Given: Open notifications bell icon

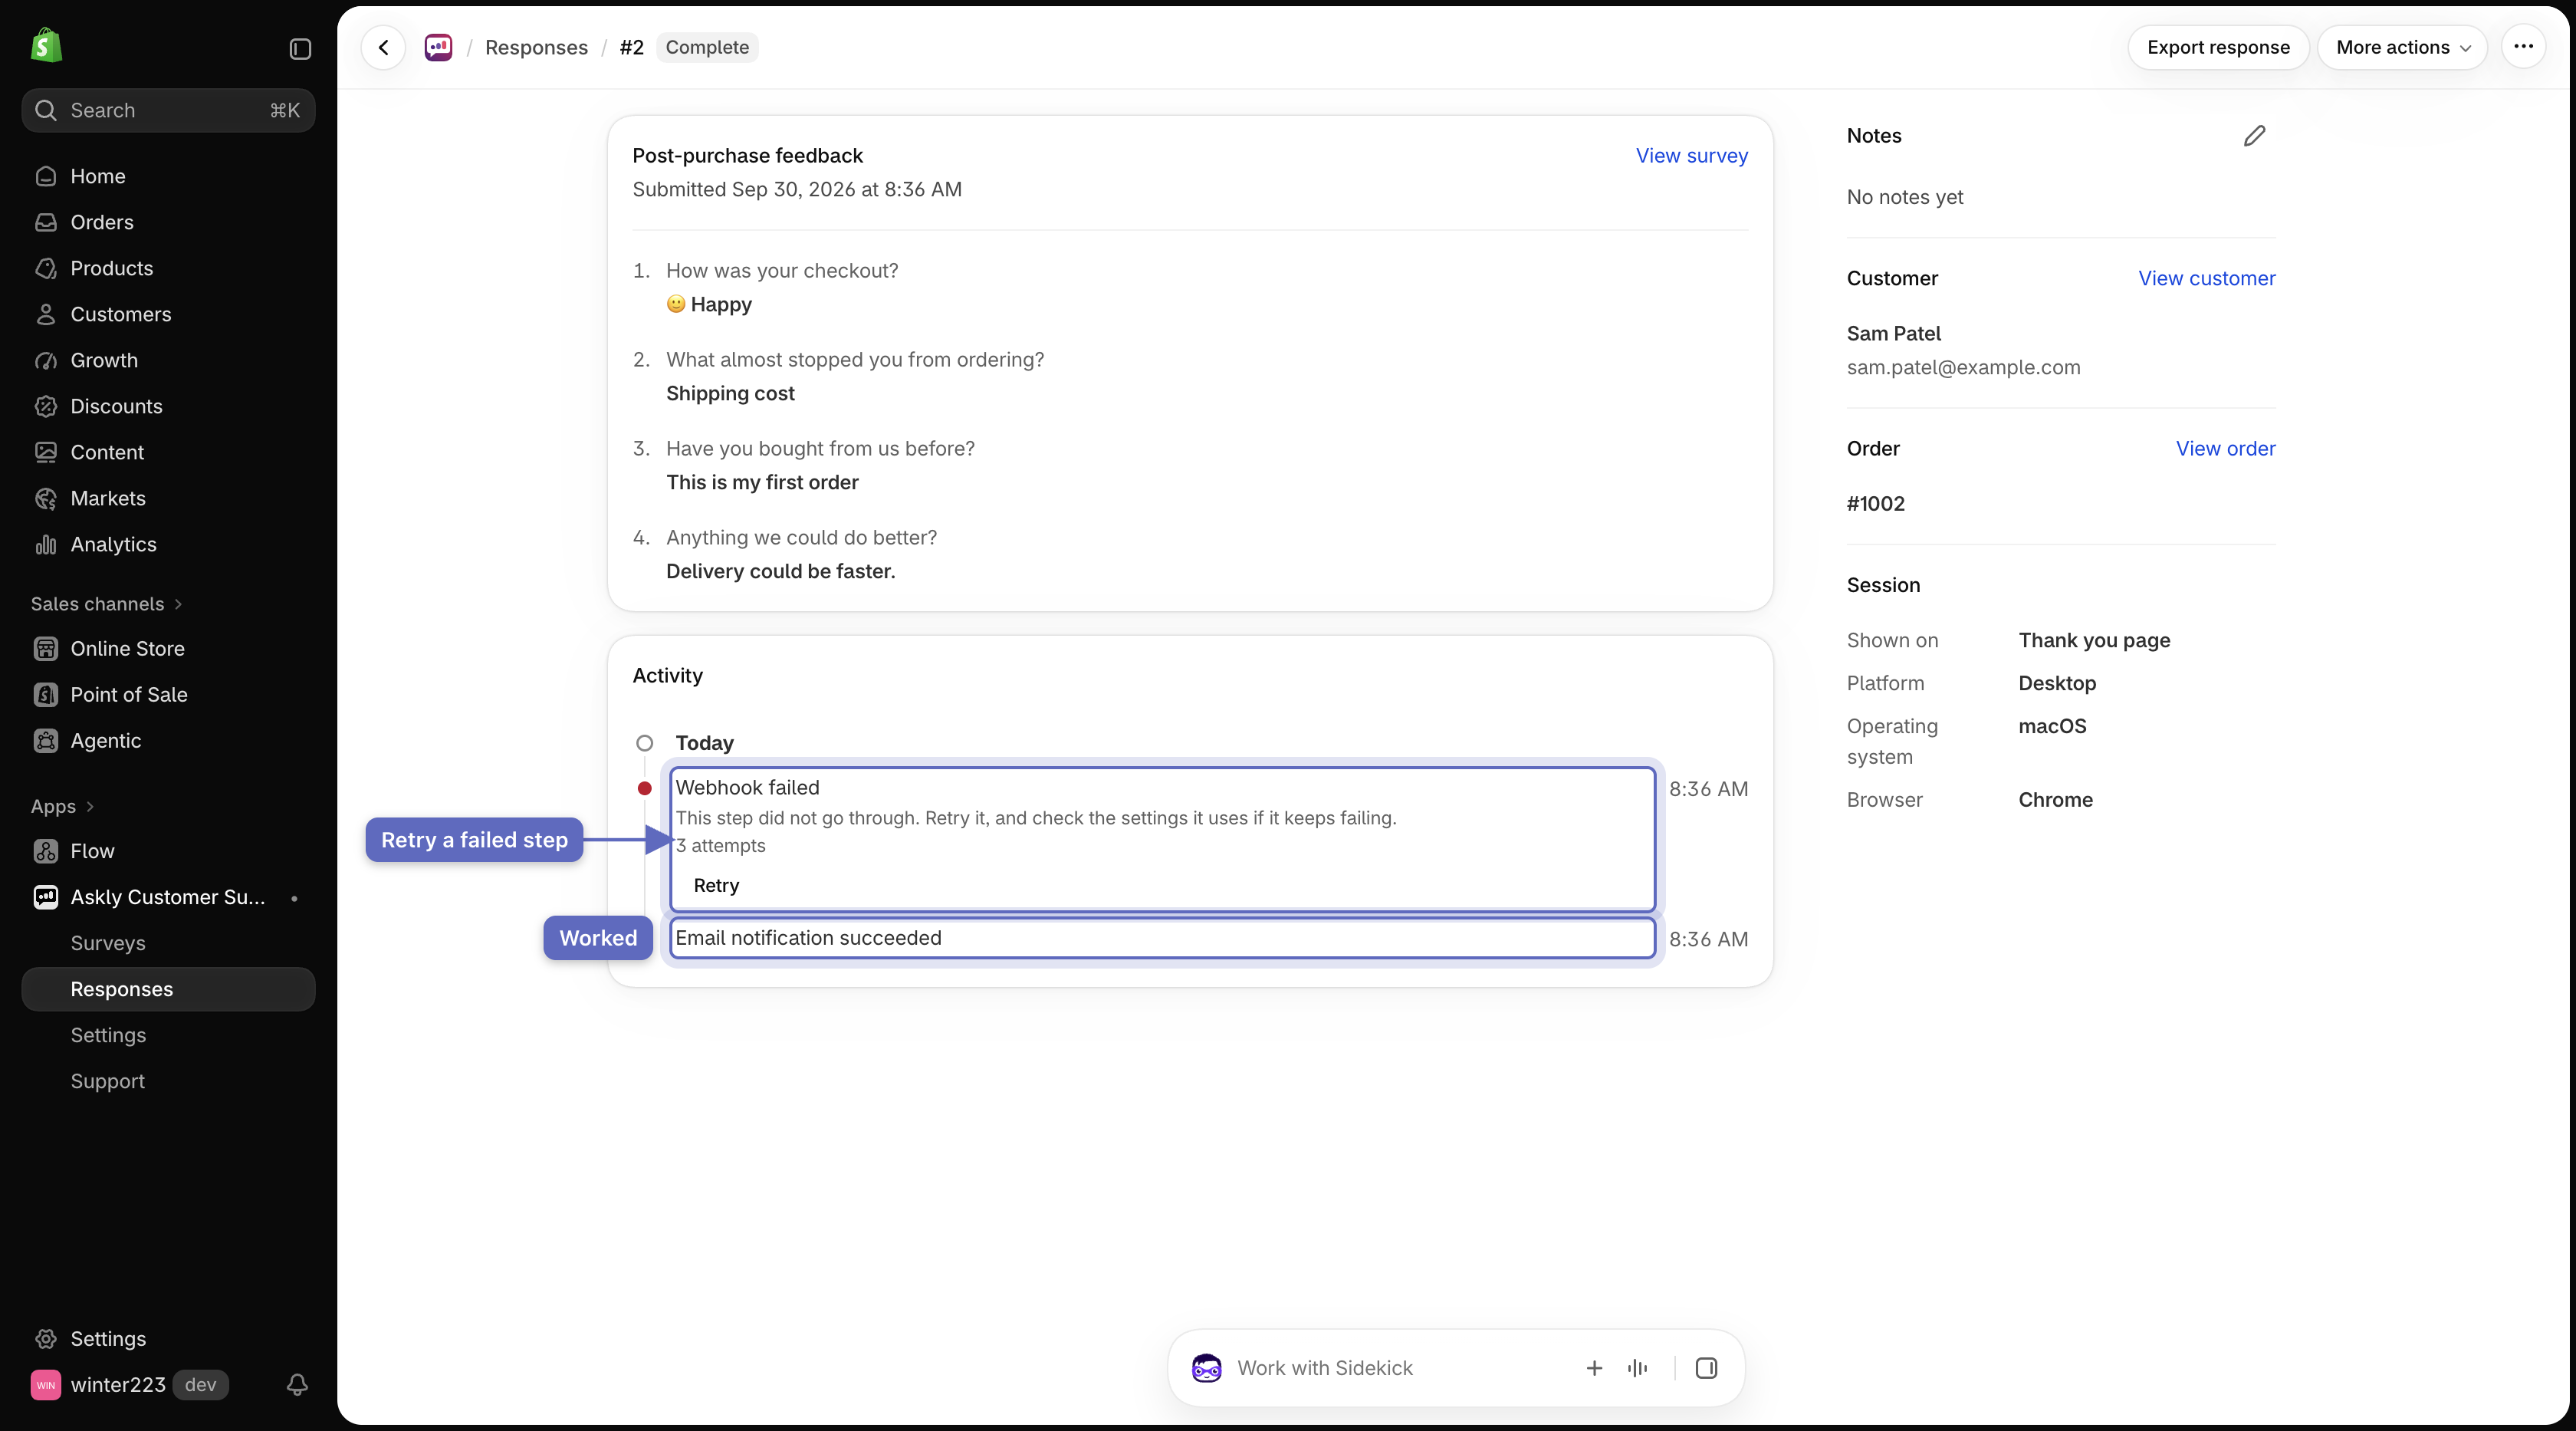Looking at the screenshot, I should (297, 1384).
